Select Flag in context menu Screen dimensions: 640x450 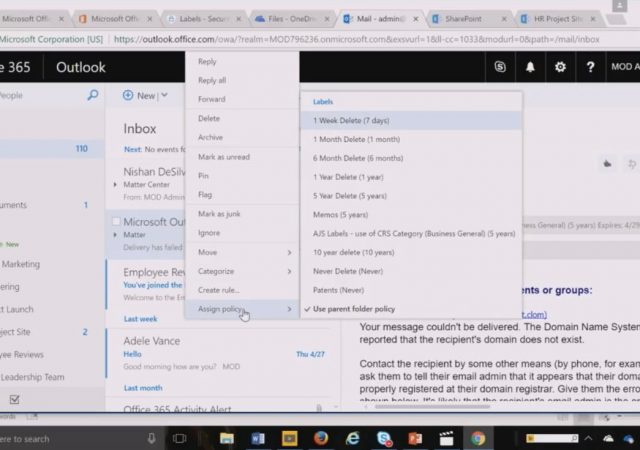click(x=242, y=194)
